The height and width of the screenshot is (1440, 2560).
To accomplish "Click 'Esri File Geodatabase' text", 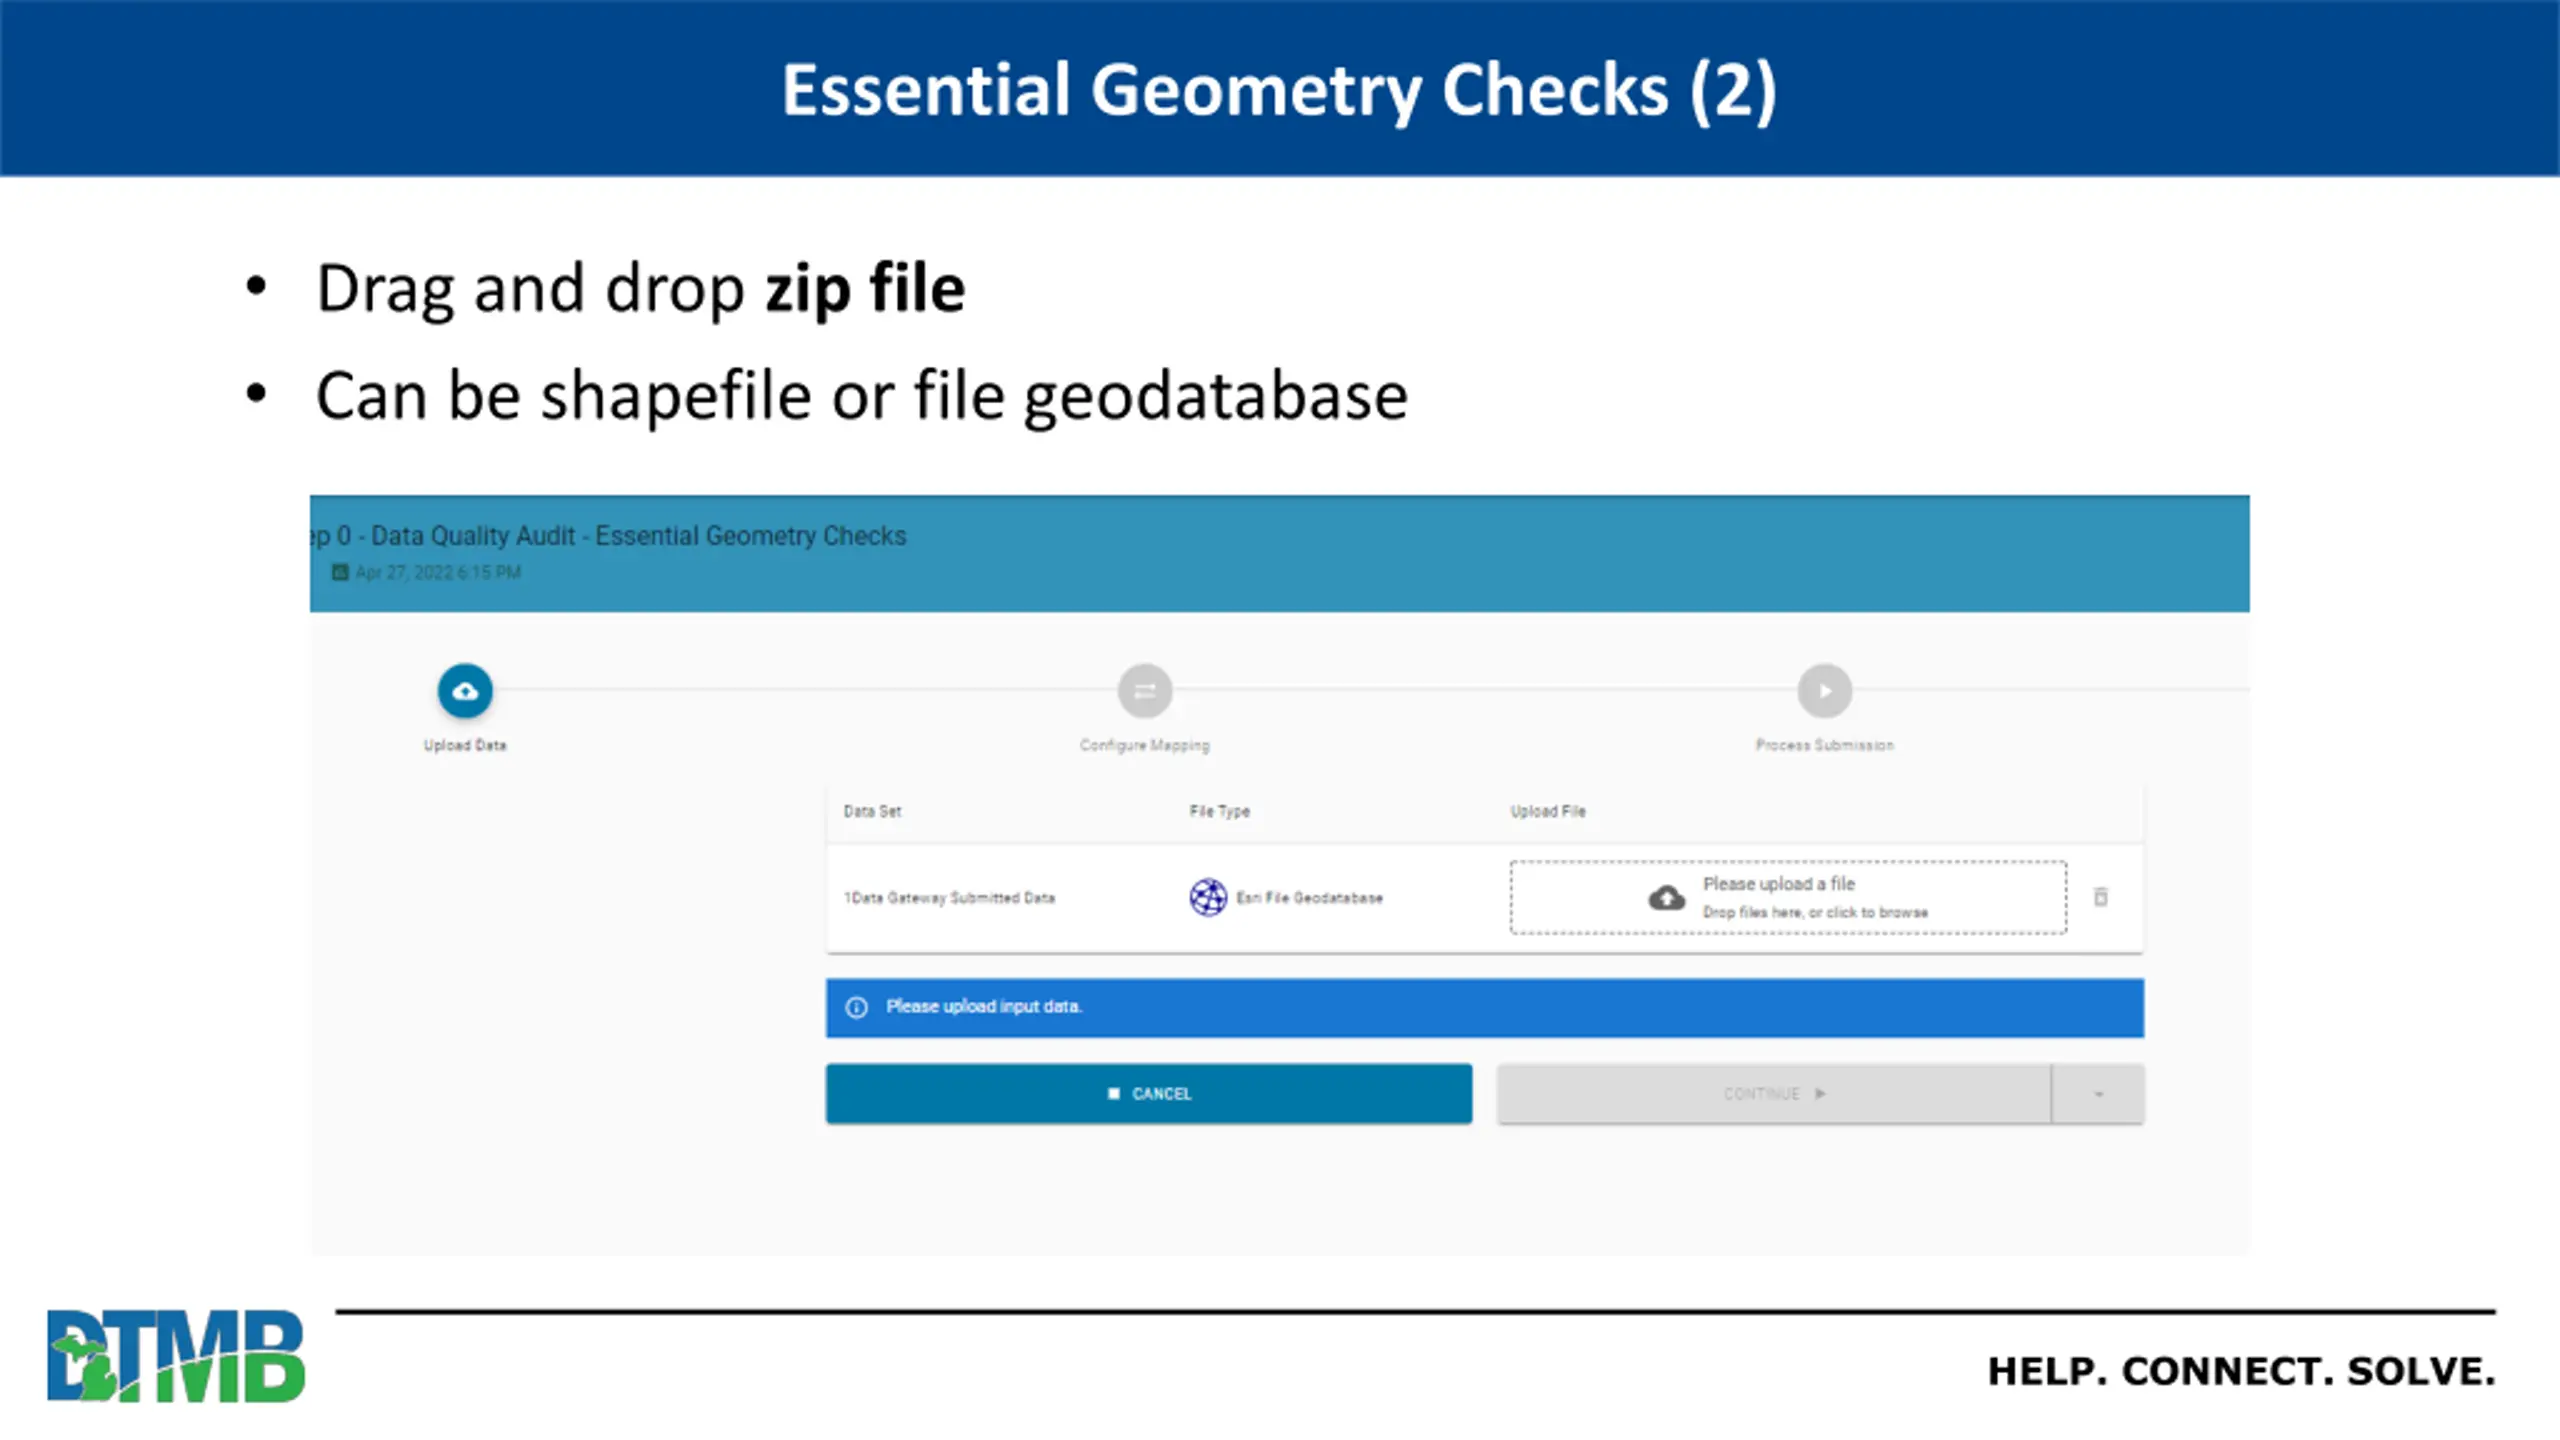I will tap(1309, 898).
